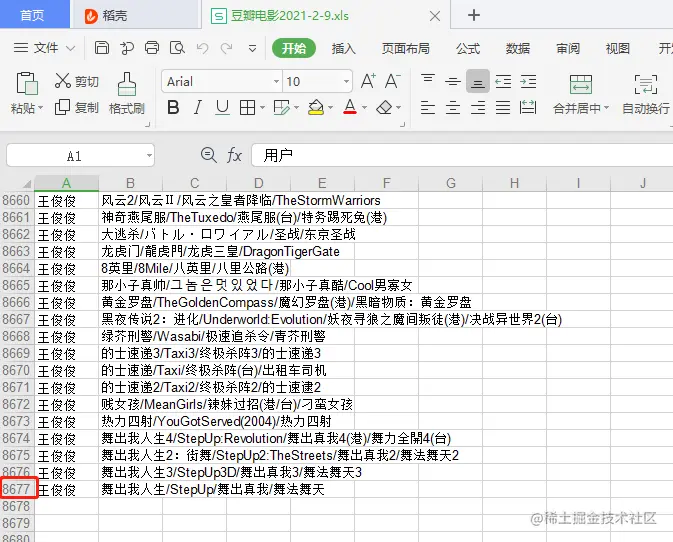Apply the yellow fill color
This screenshot has width=673, height=542.
coord(316,107)
